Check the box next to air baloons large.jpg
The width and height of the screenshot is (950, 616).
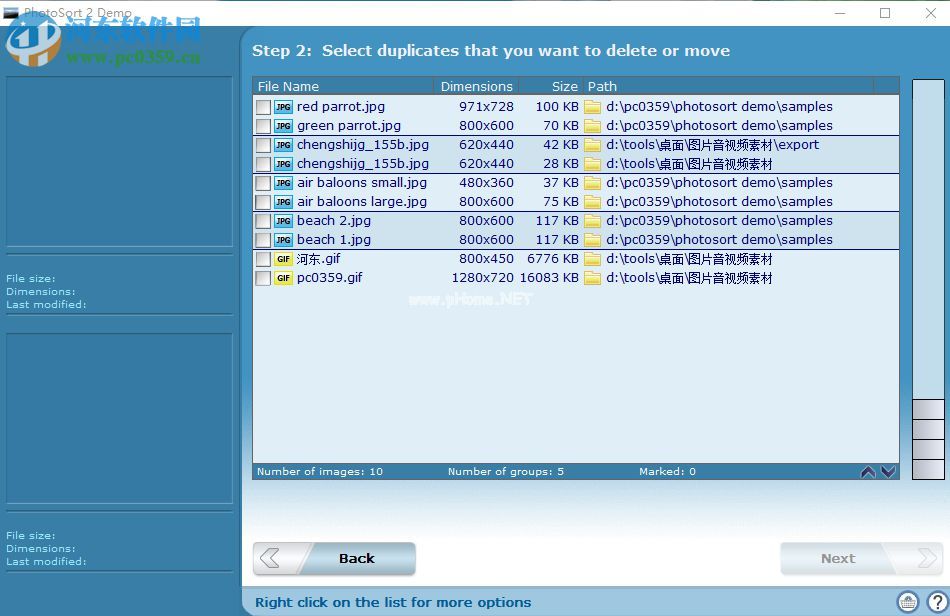[263, 202]
